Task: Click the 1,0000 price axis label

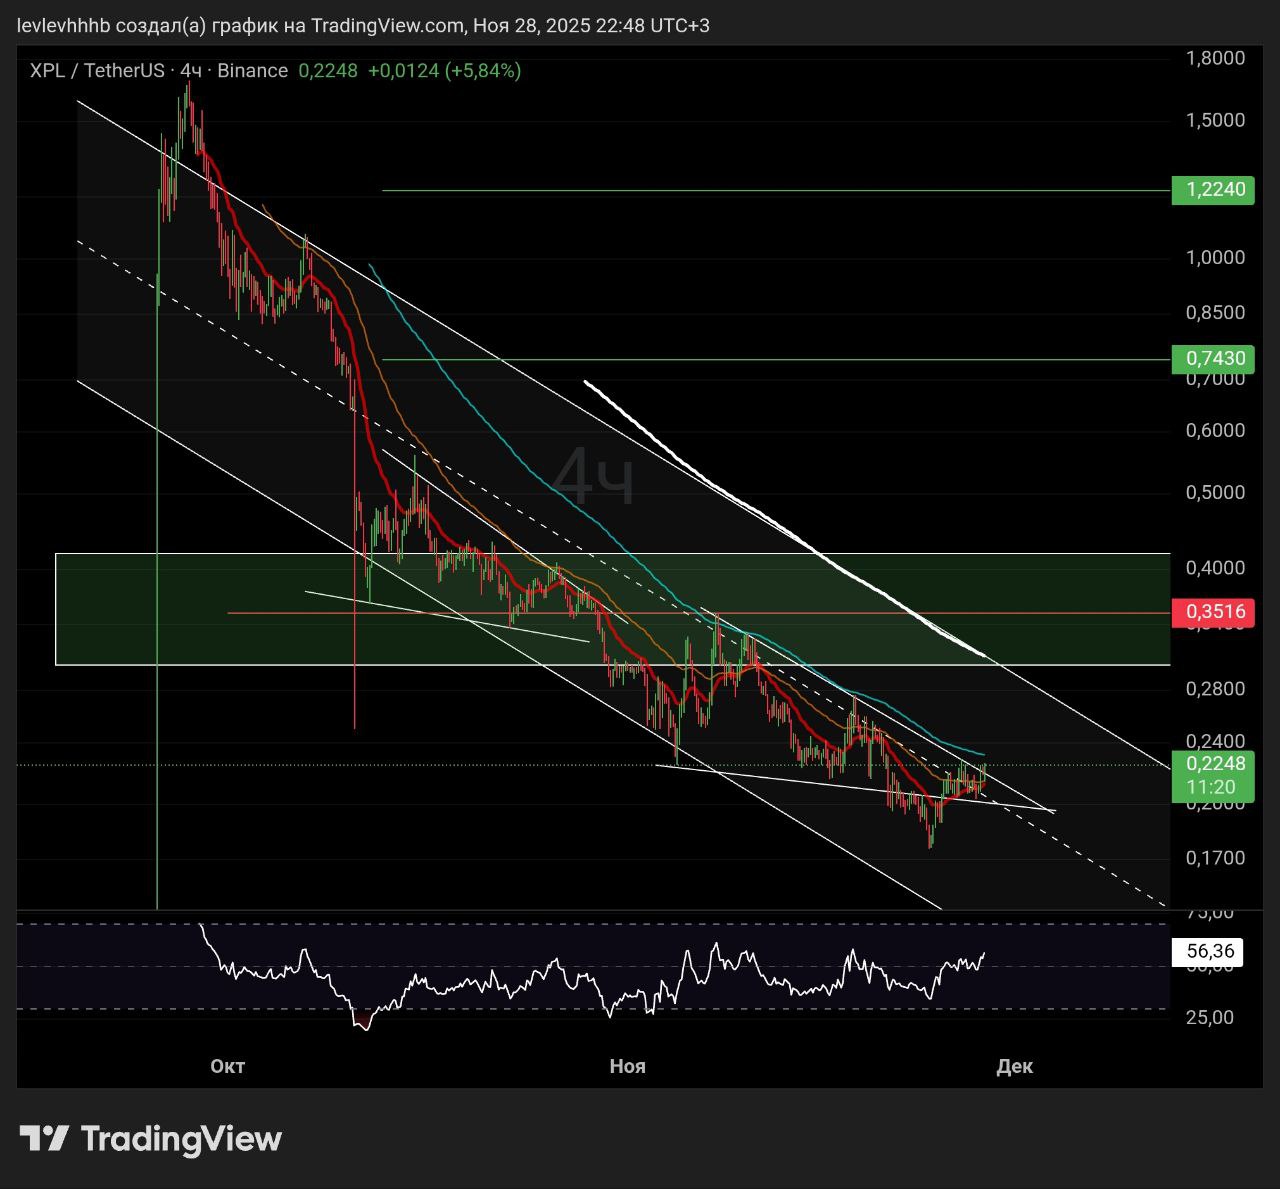Action: point(1214,258)
